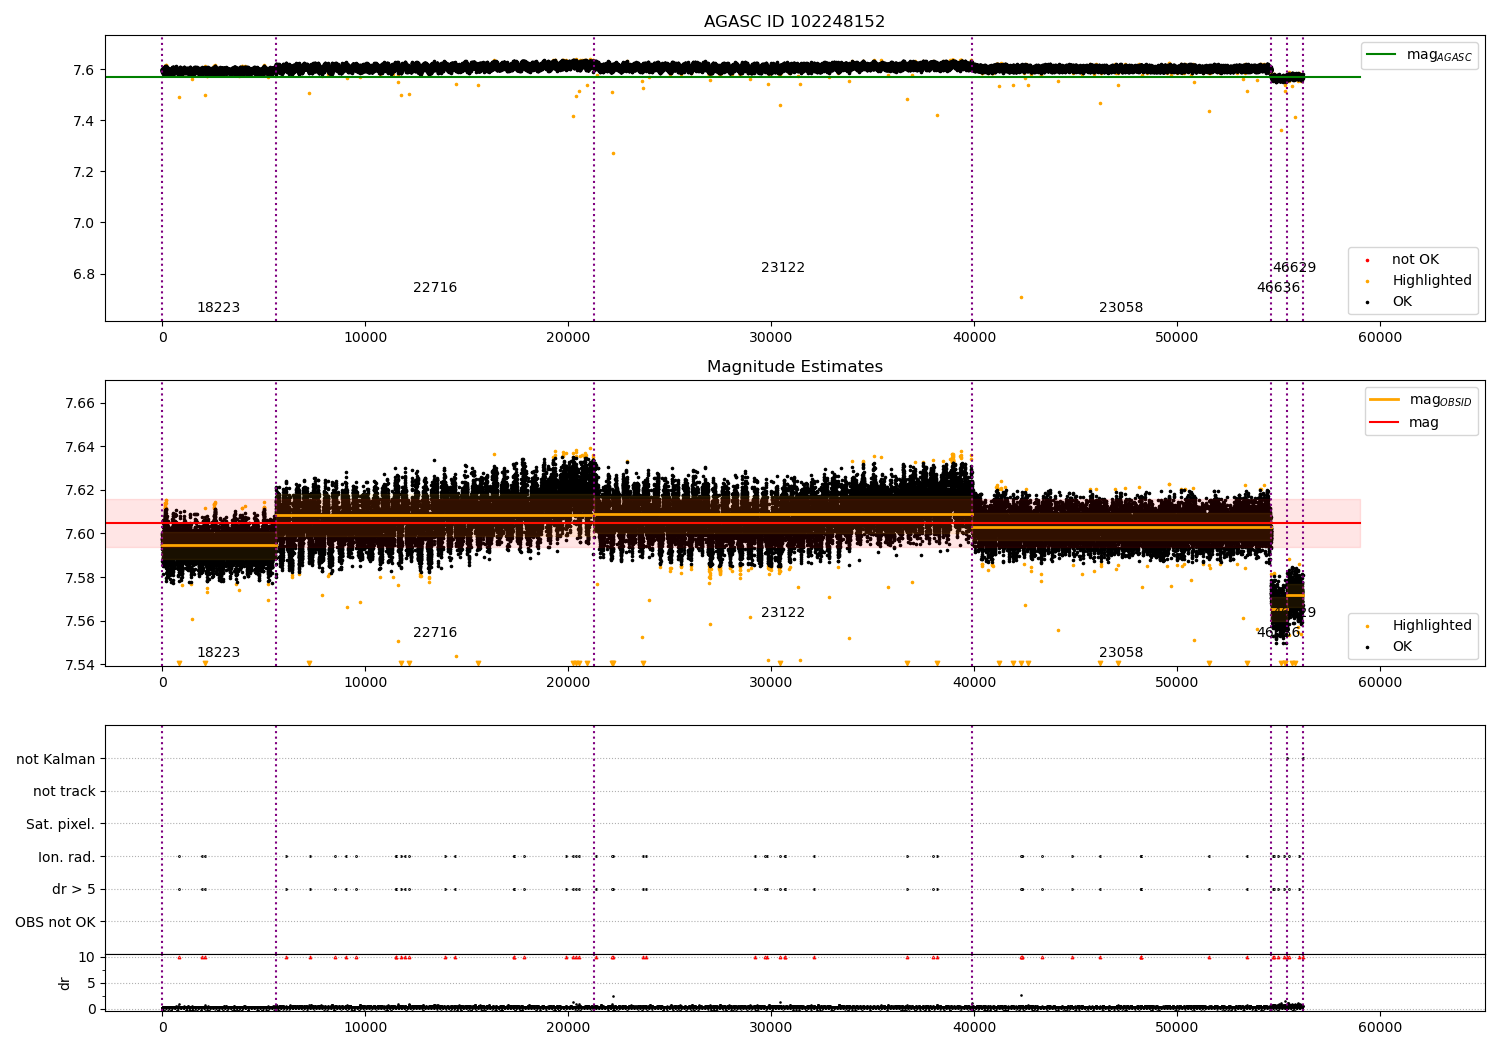Click the 'dr > 5' row label
This screenshot has width=1500, height=1050.
74,889
